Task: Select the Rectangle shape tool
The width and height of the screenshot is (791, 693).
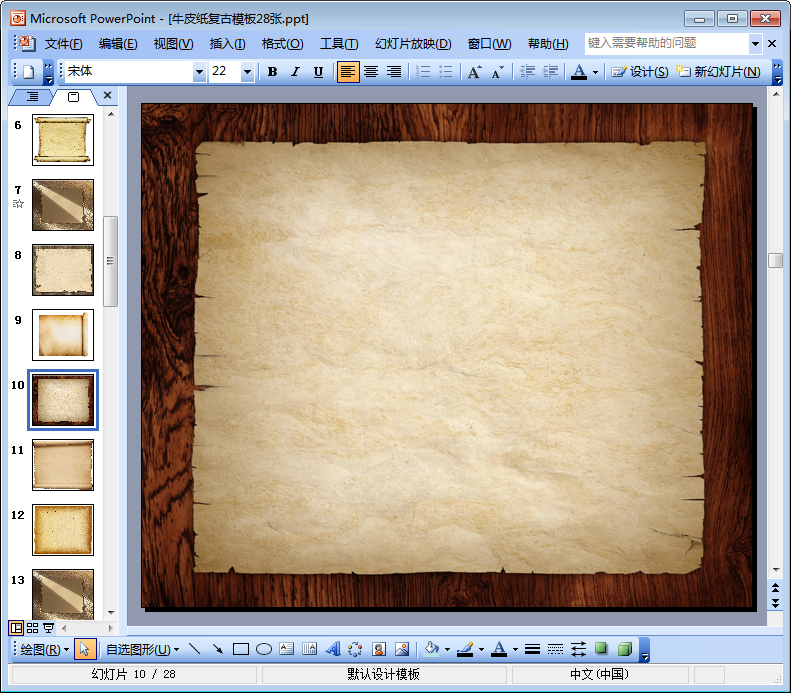Action: [241, 649]
